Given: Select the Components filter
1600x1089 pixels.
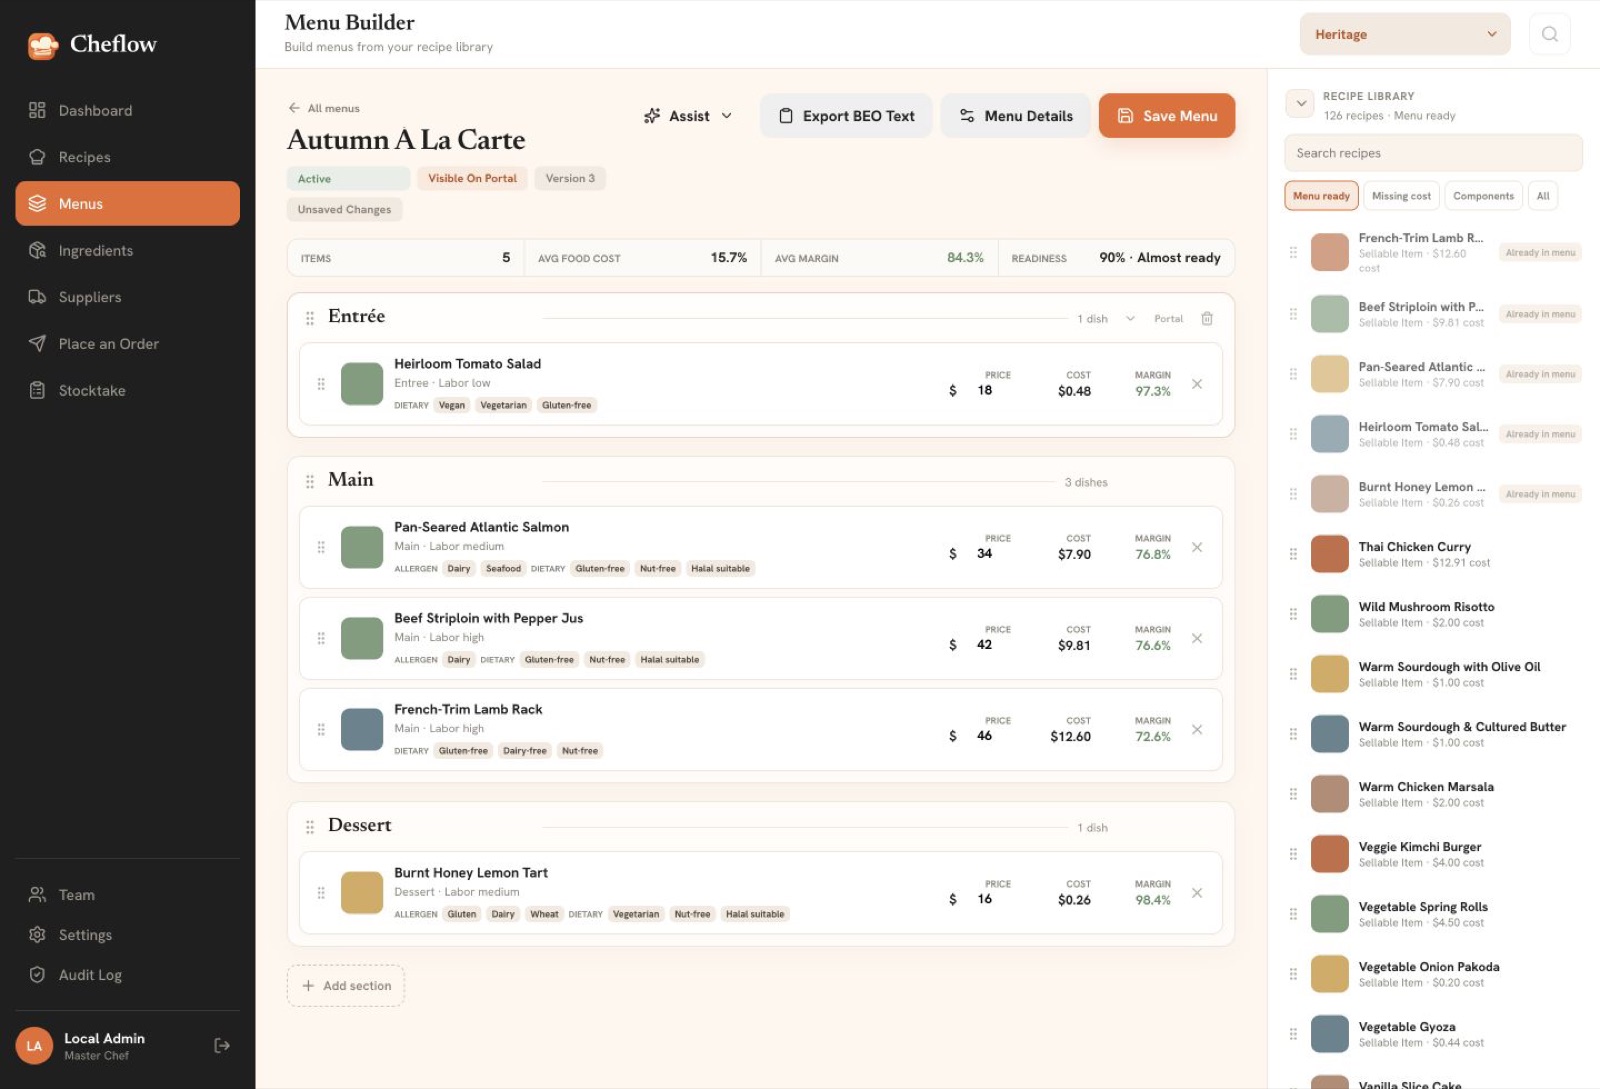Looking at the screenshot, I should pyautogui.click(x=1483, y=196).
